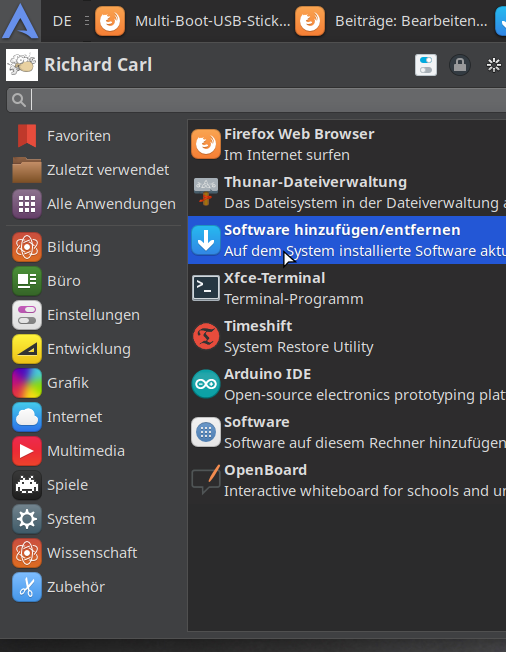This screenshot has height=652, width=506.
Task: Click the DE keyboard layout indicator
Action: [x=62, y=21]
